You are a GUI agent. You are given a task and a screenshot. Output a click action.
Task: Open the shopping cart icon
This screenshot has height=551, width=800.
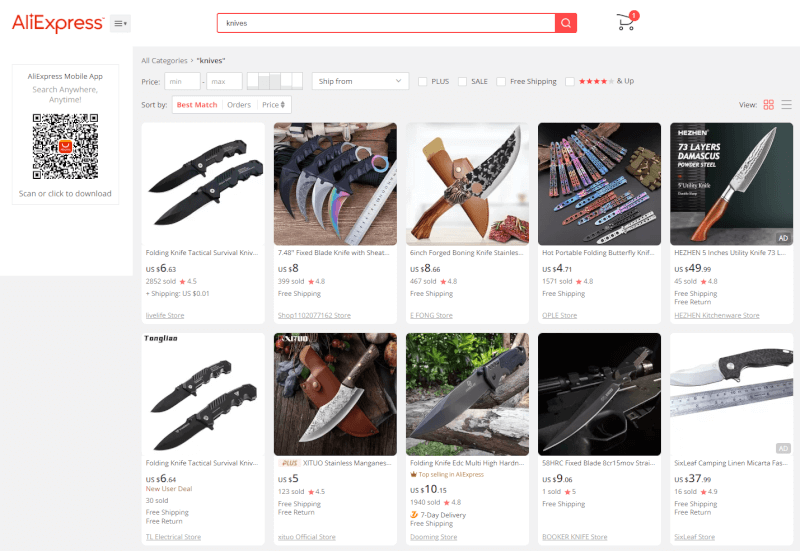(x=626, y=22)
